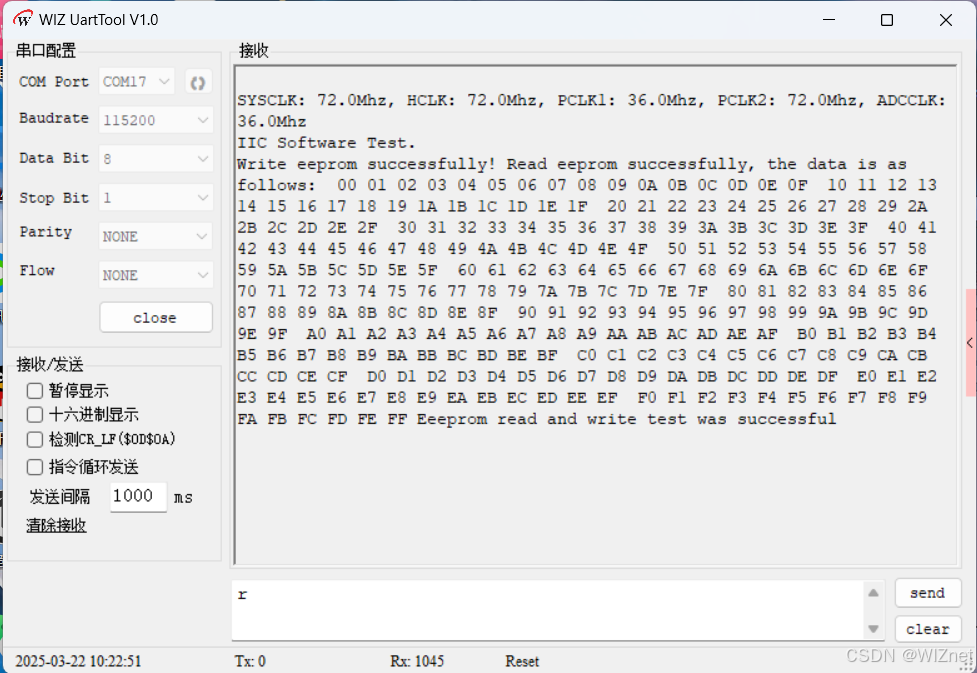The width and height of the screenshot is (977, 673).
Task: Click the send box scroll down arrow
Action: [x=874, y=629]
